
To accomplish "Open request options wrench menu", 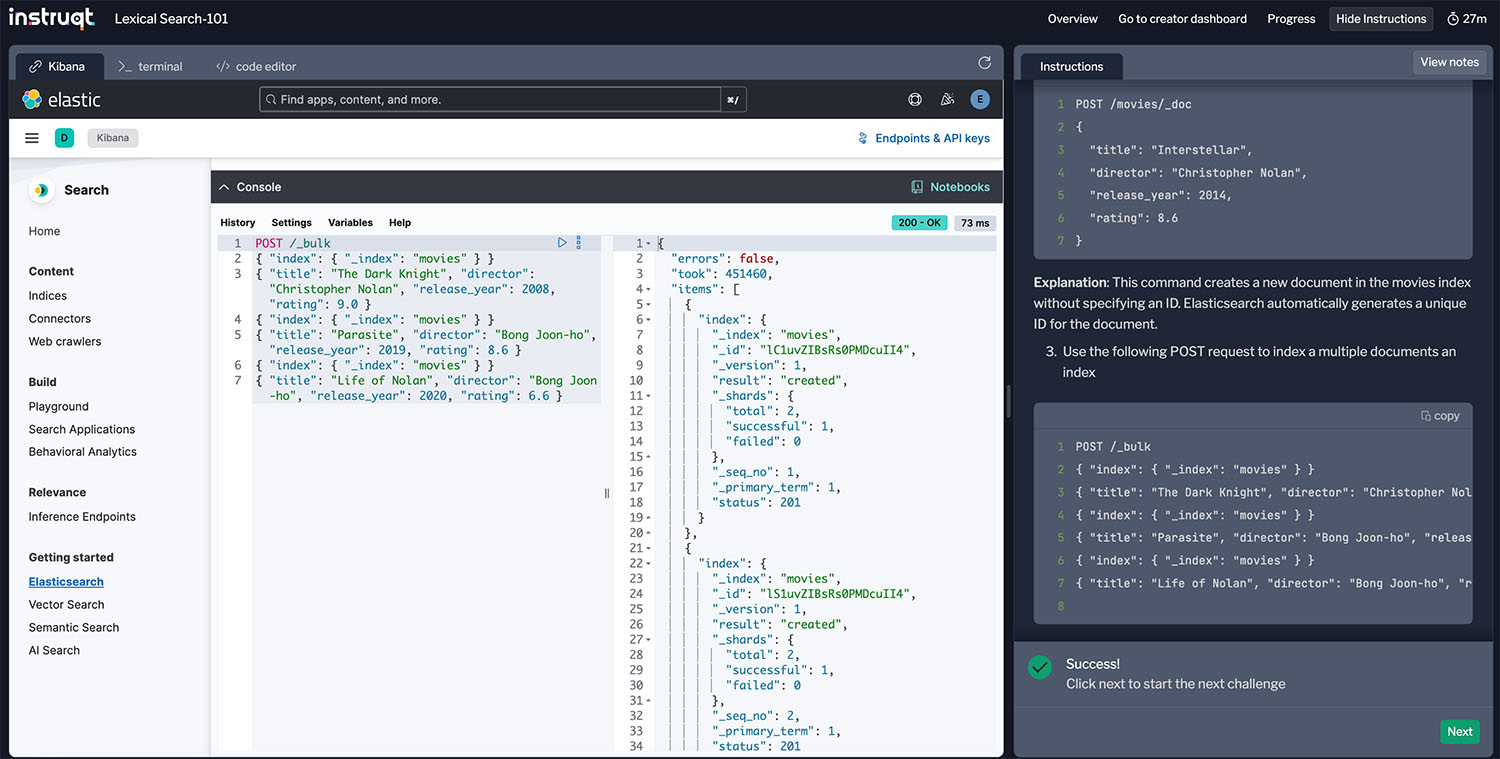I will click(578, 243).
